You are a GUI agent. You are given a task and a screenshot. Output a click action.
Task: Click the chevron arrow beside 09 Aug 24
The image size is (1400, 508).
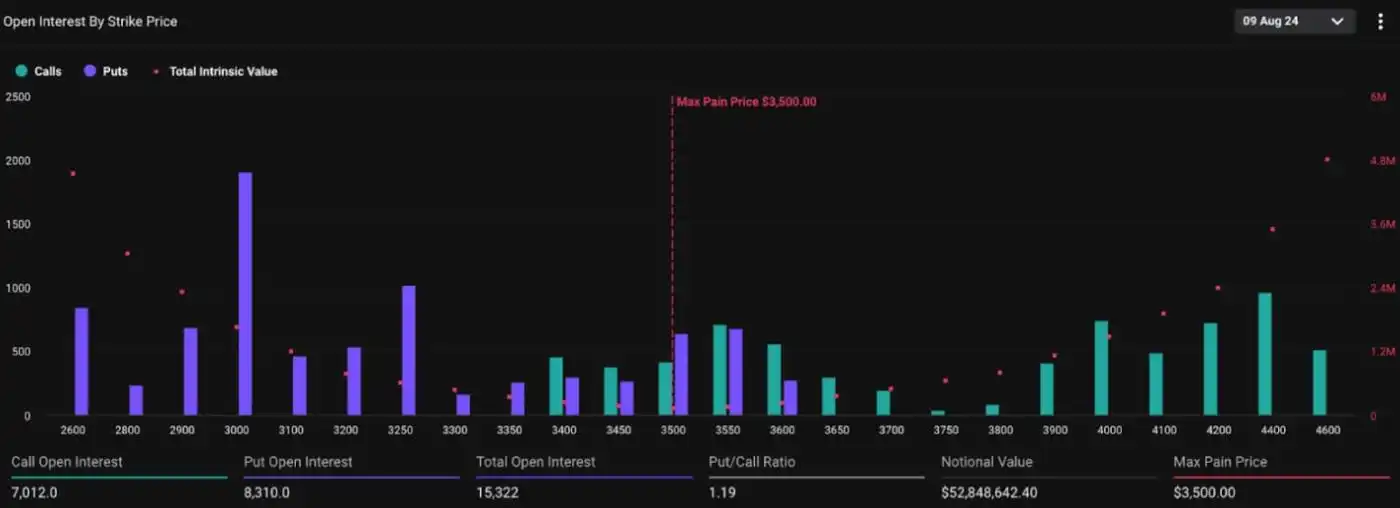point(1337,21)
